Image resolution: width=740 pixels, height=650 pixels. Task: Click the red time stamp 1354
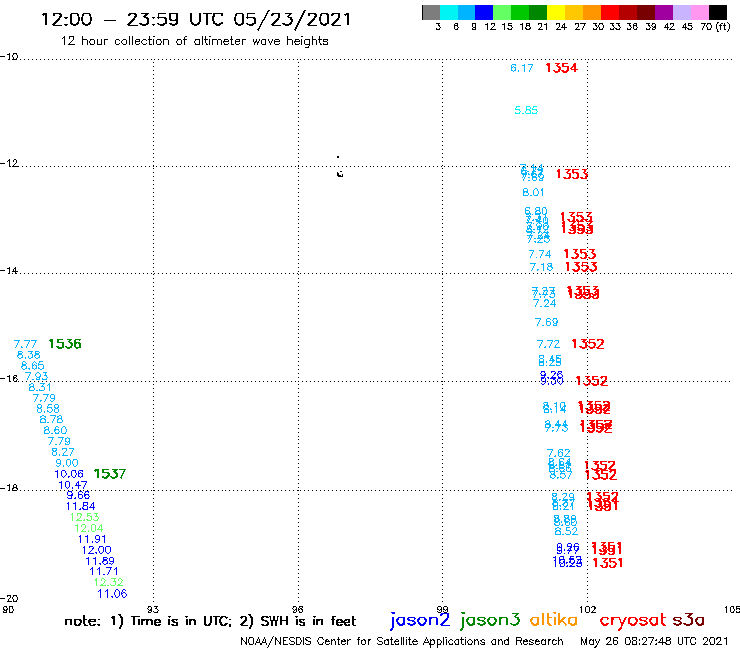[561, 68]
